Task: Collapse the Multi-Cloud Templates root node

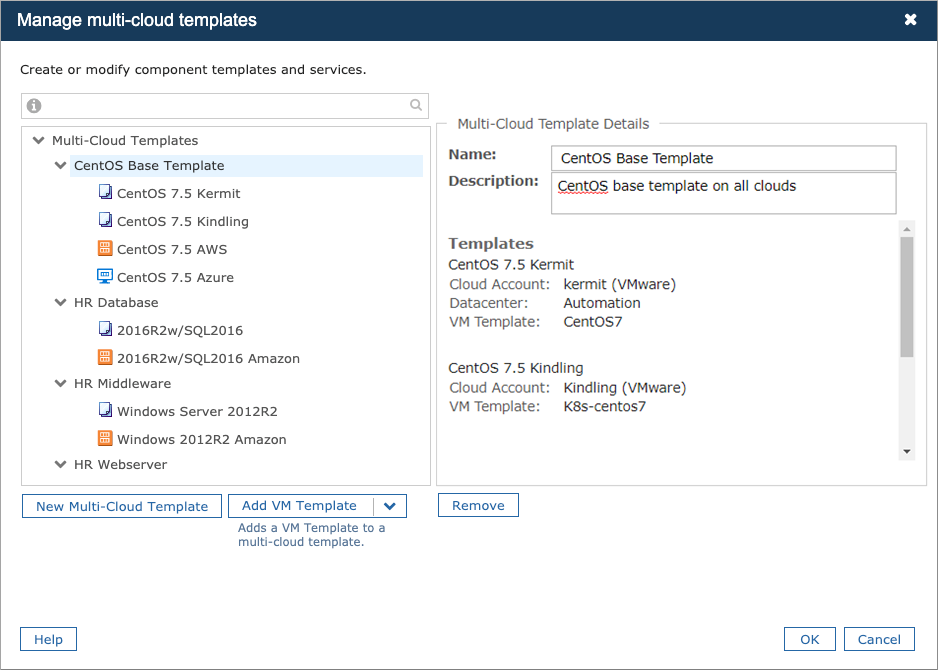Action: (38, 141)
